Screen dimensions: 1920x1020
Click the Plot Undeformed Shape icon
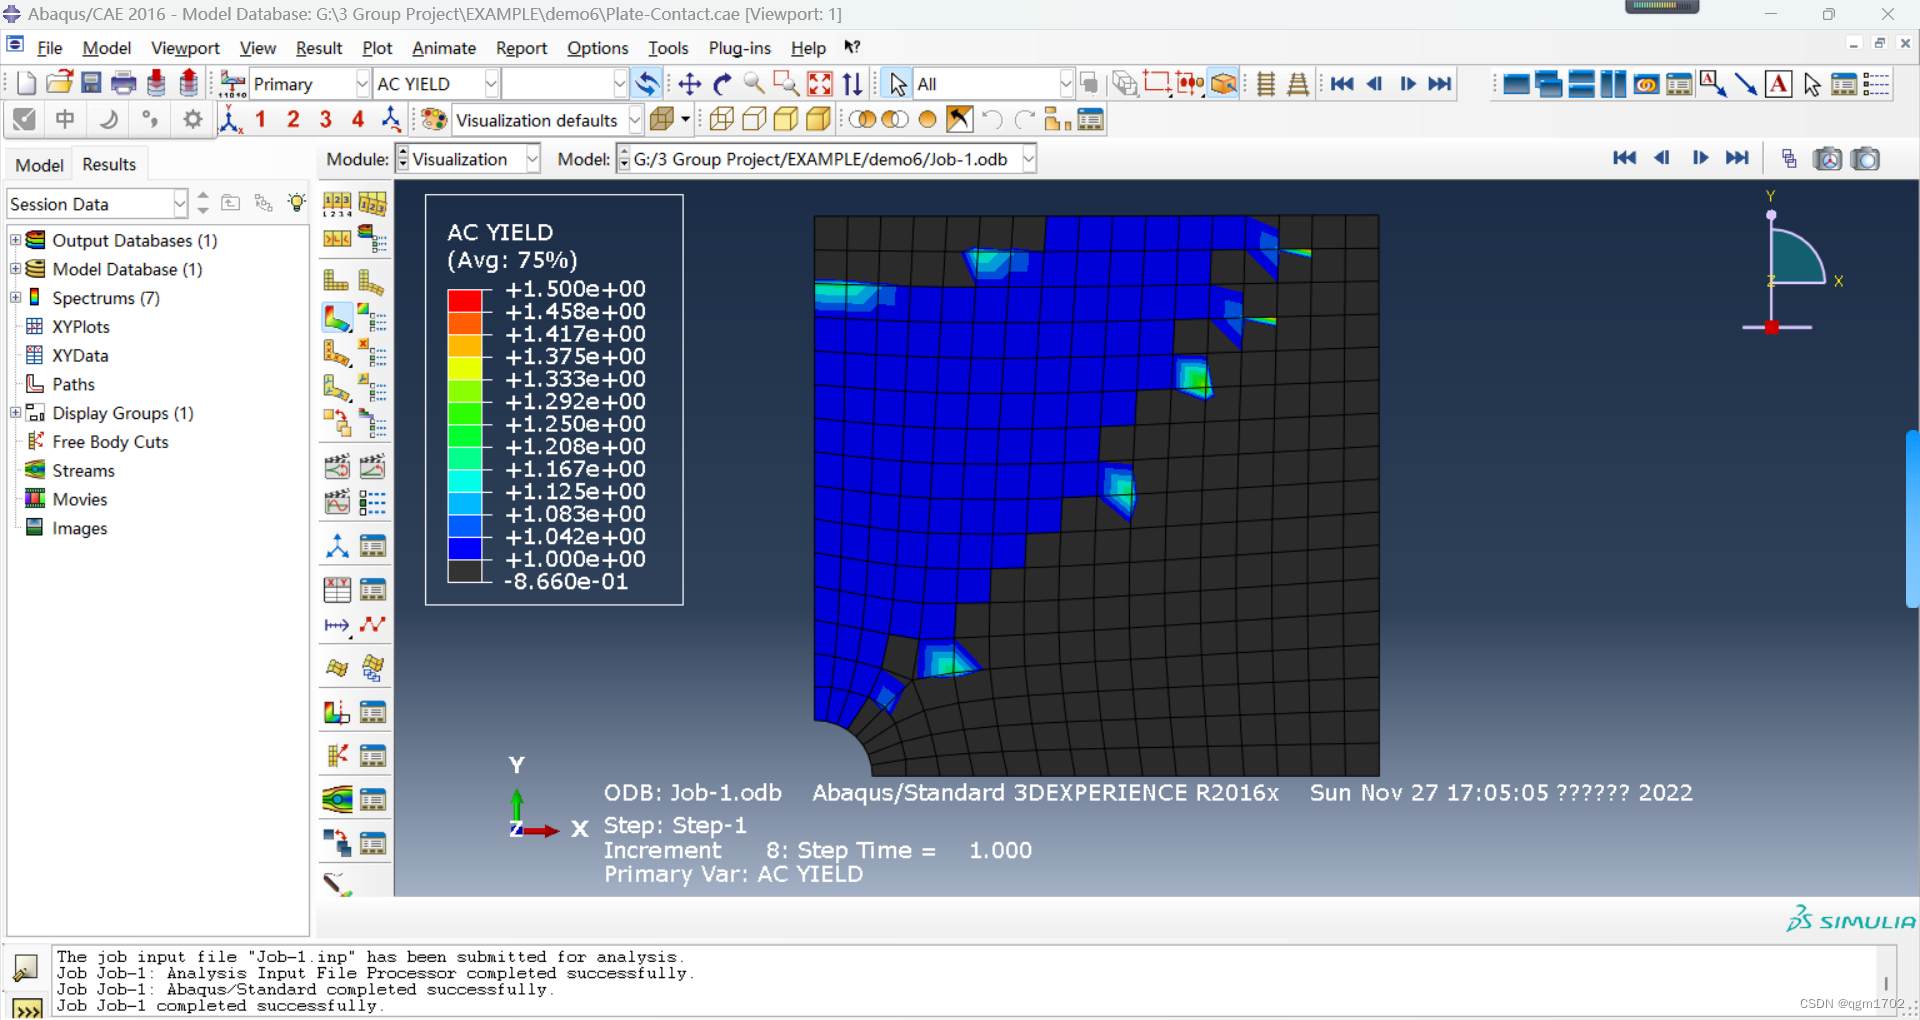point(337,281)
